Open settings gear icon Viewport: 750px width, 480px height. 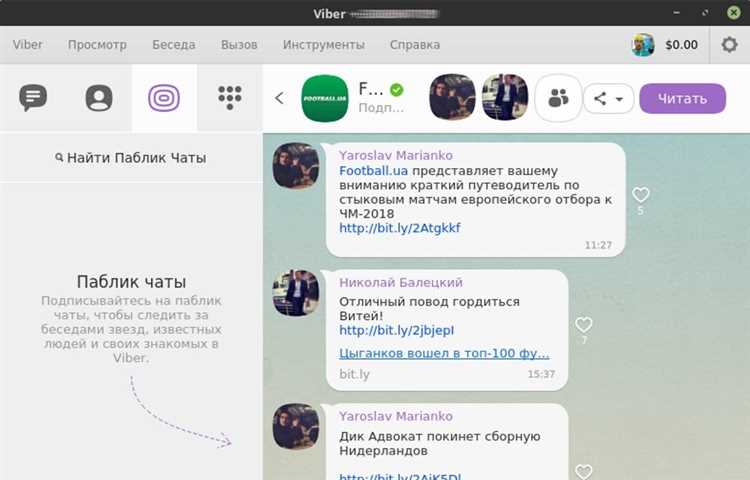point(729,45)
